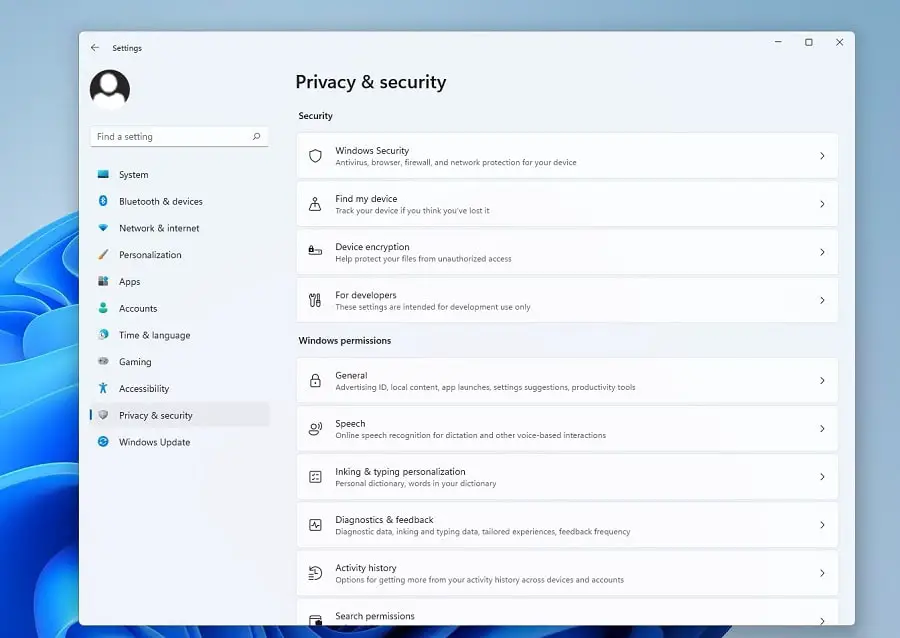Open Activity history chevron
This screenshot has height=638, width=900.
822,574
